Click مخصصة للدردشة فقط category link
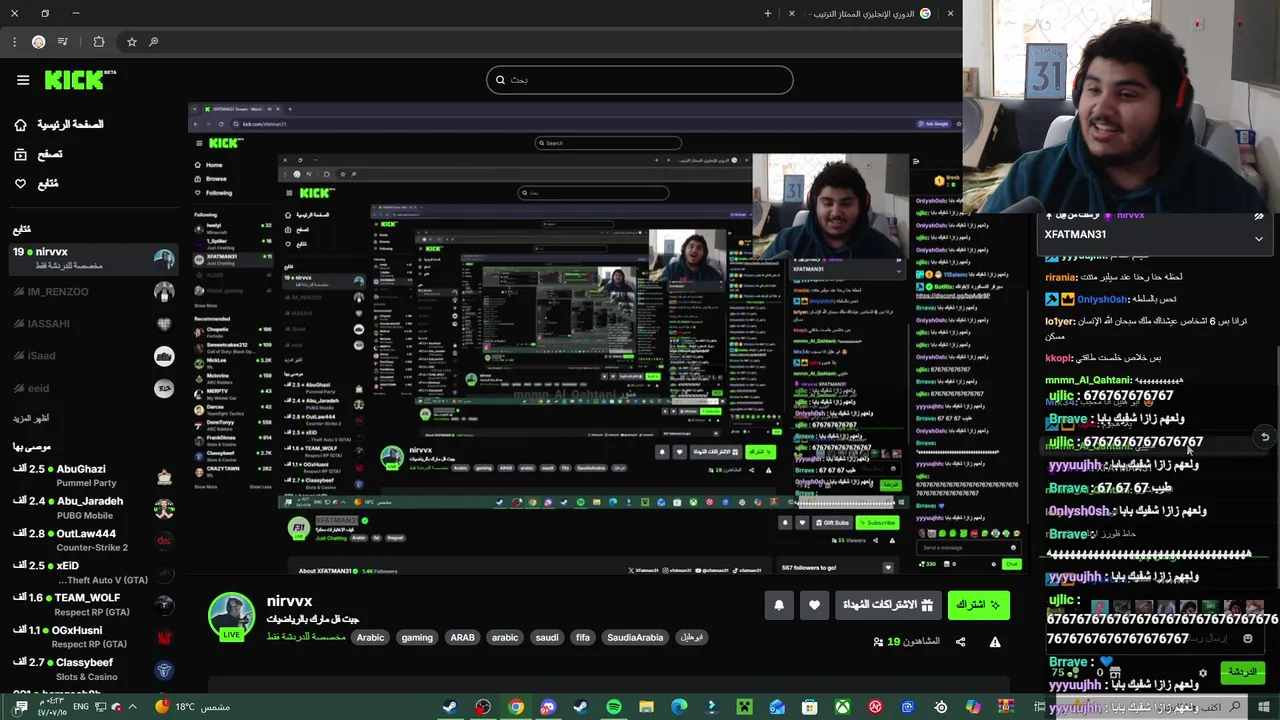This screenshot has width=1280, height=720. (x=306, y=637)
